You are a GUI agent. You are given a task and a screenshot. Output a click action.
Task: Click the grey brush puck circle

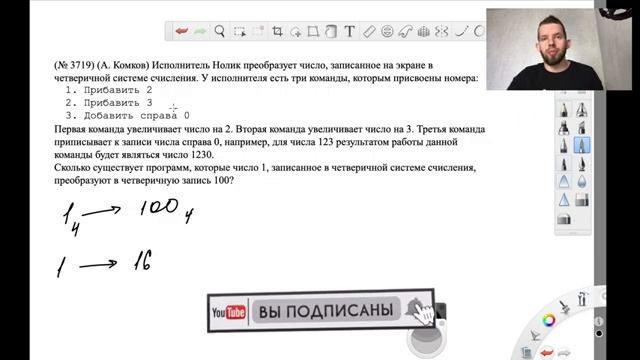click(x=426, y=340)
